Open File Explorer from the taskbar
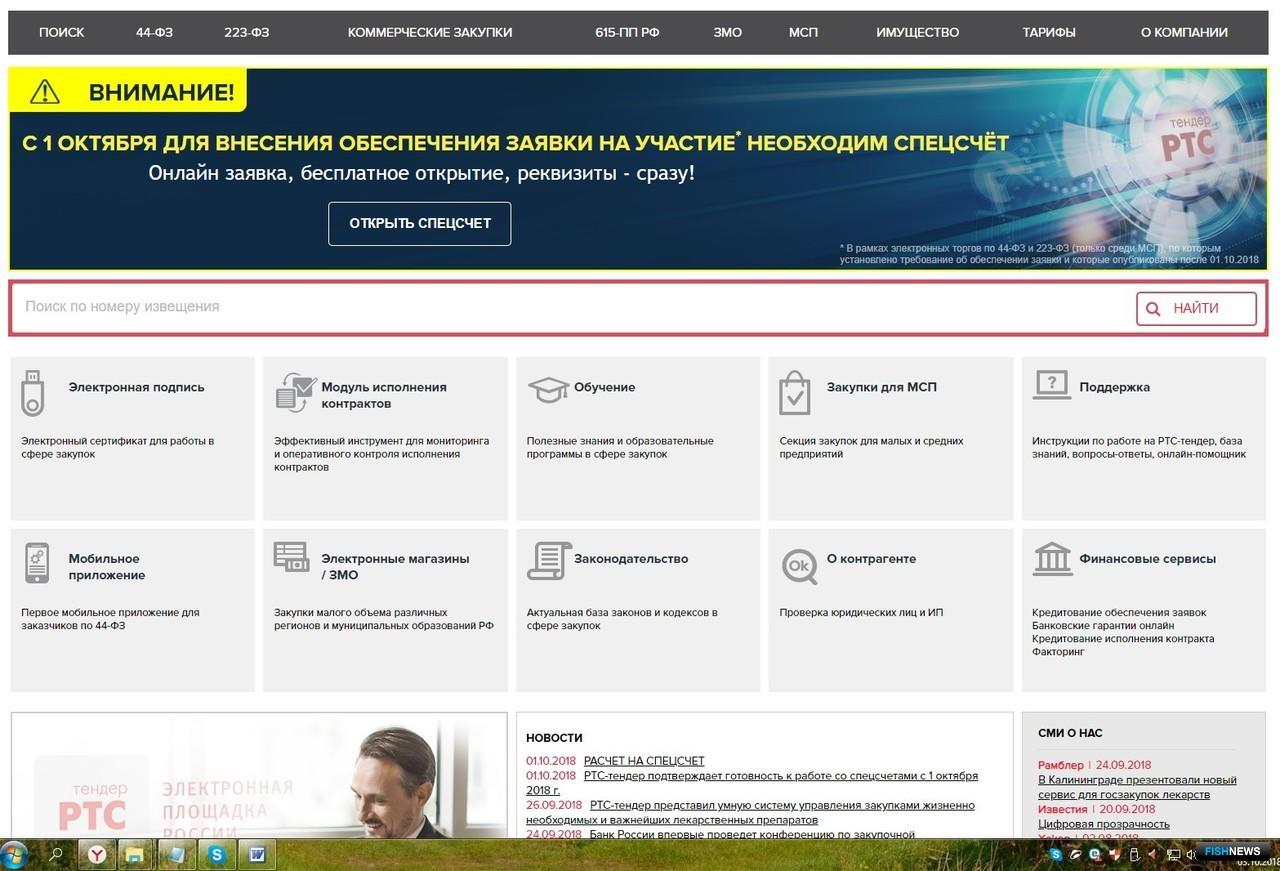The width and height of the screenshot is (1280, 871). point(134,855)
